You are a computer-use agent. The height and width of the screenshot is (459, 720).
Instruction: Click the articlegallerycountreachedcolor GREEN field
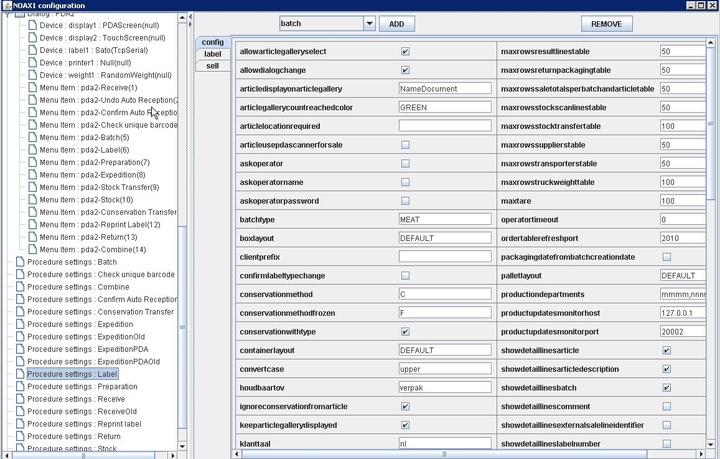(x=445, y=107)
